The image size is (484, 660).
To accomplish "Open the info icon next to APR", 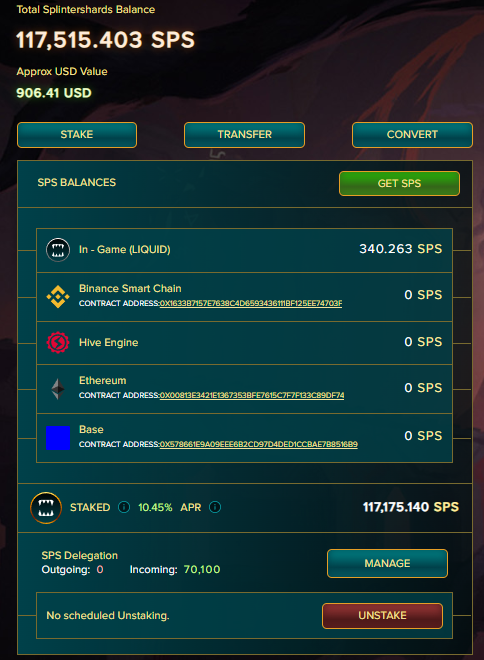I will coord(215,507).
